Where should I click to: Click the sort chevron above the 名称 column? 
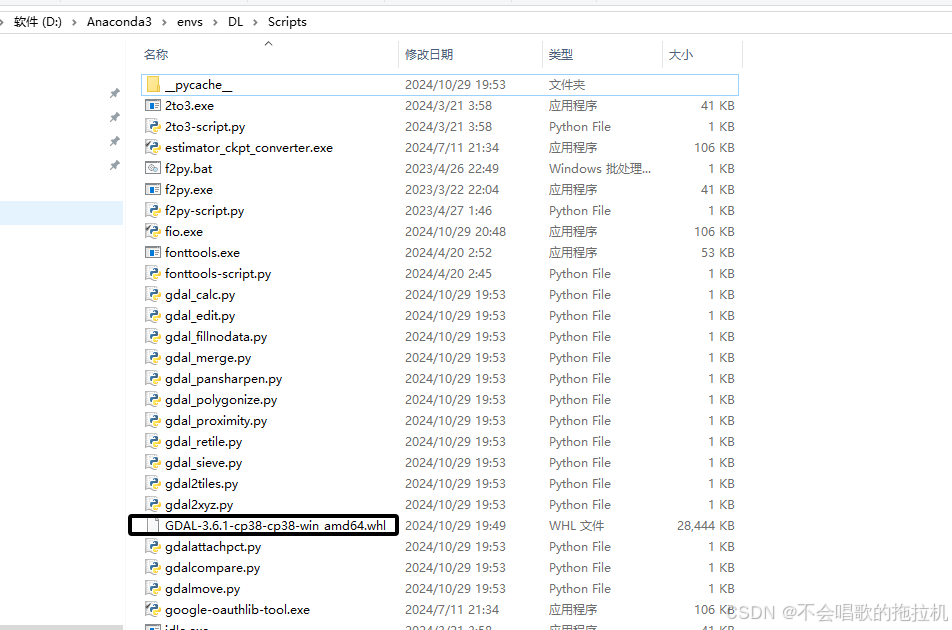pos(268,43)
